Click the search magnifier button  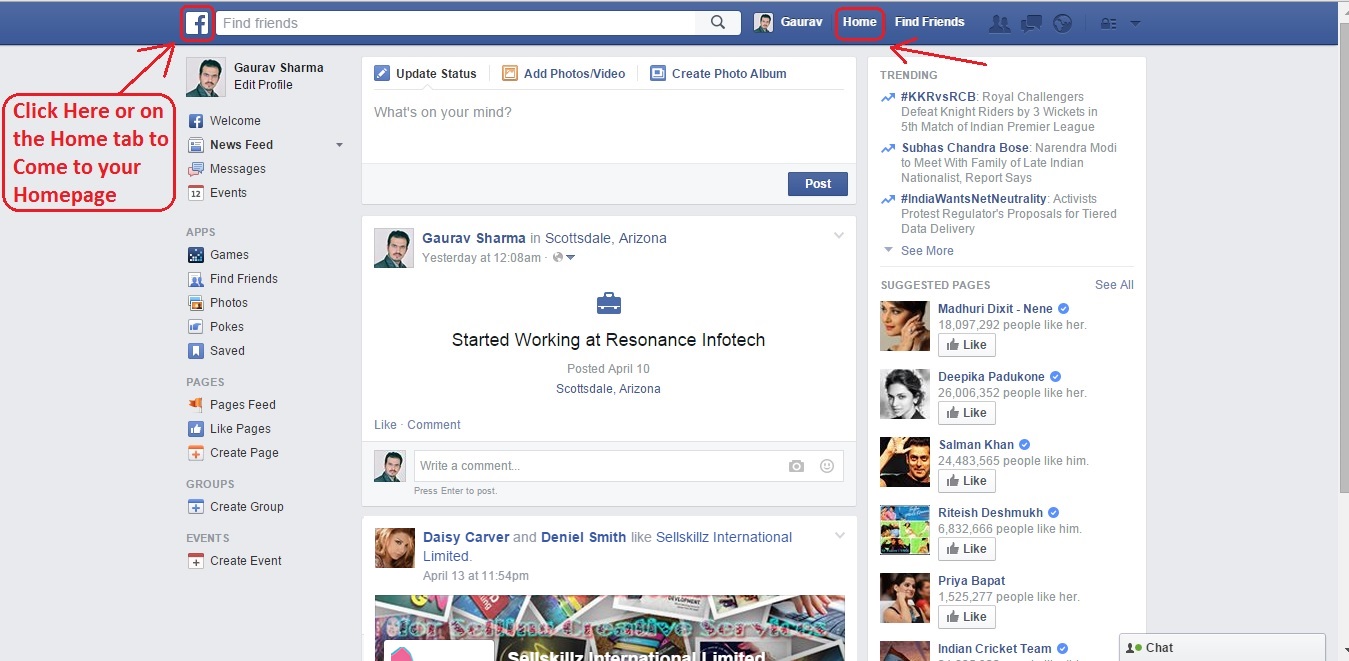coord(718,23)
